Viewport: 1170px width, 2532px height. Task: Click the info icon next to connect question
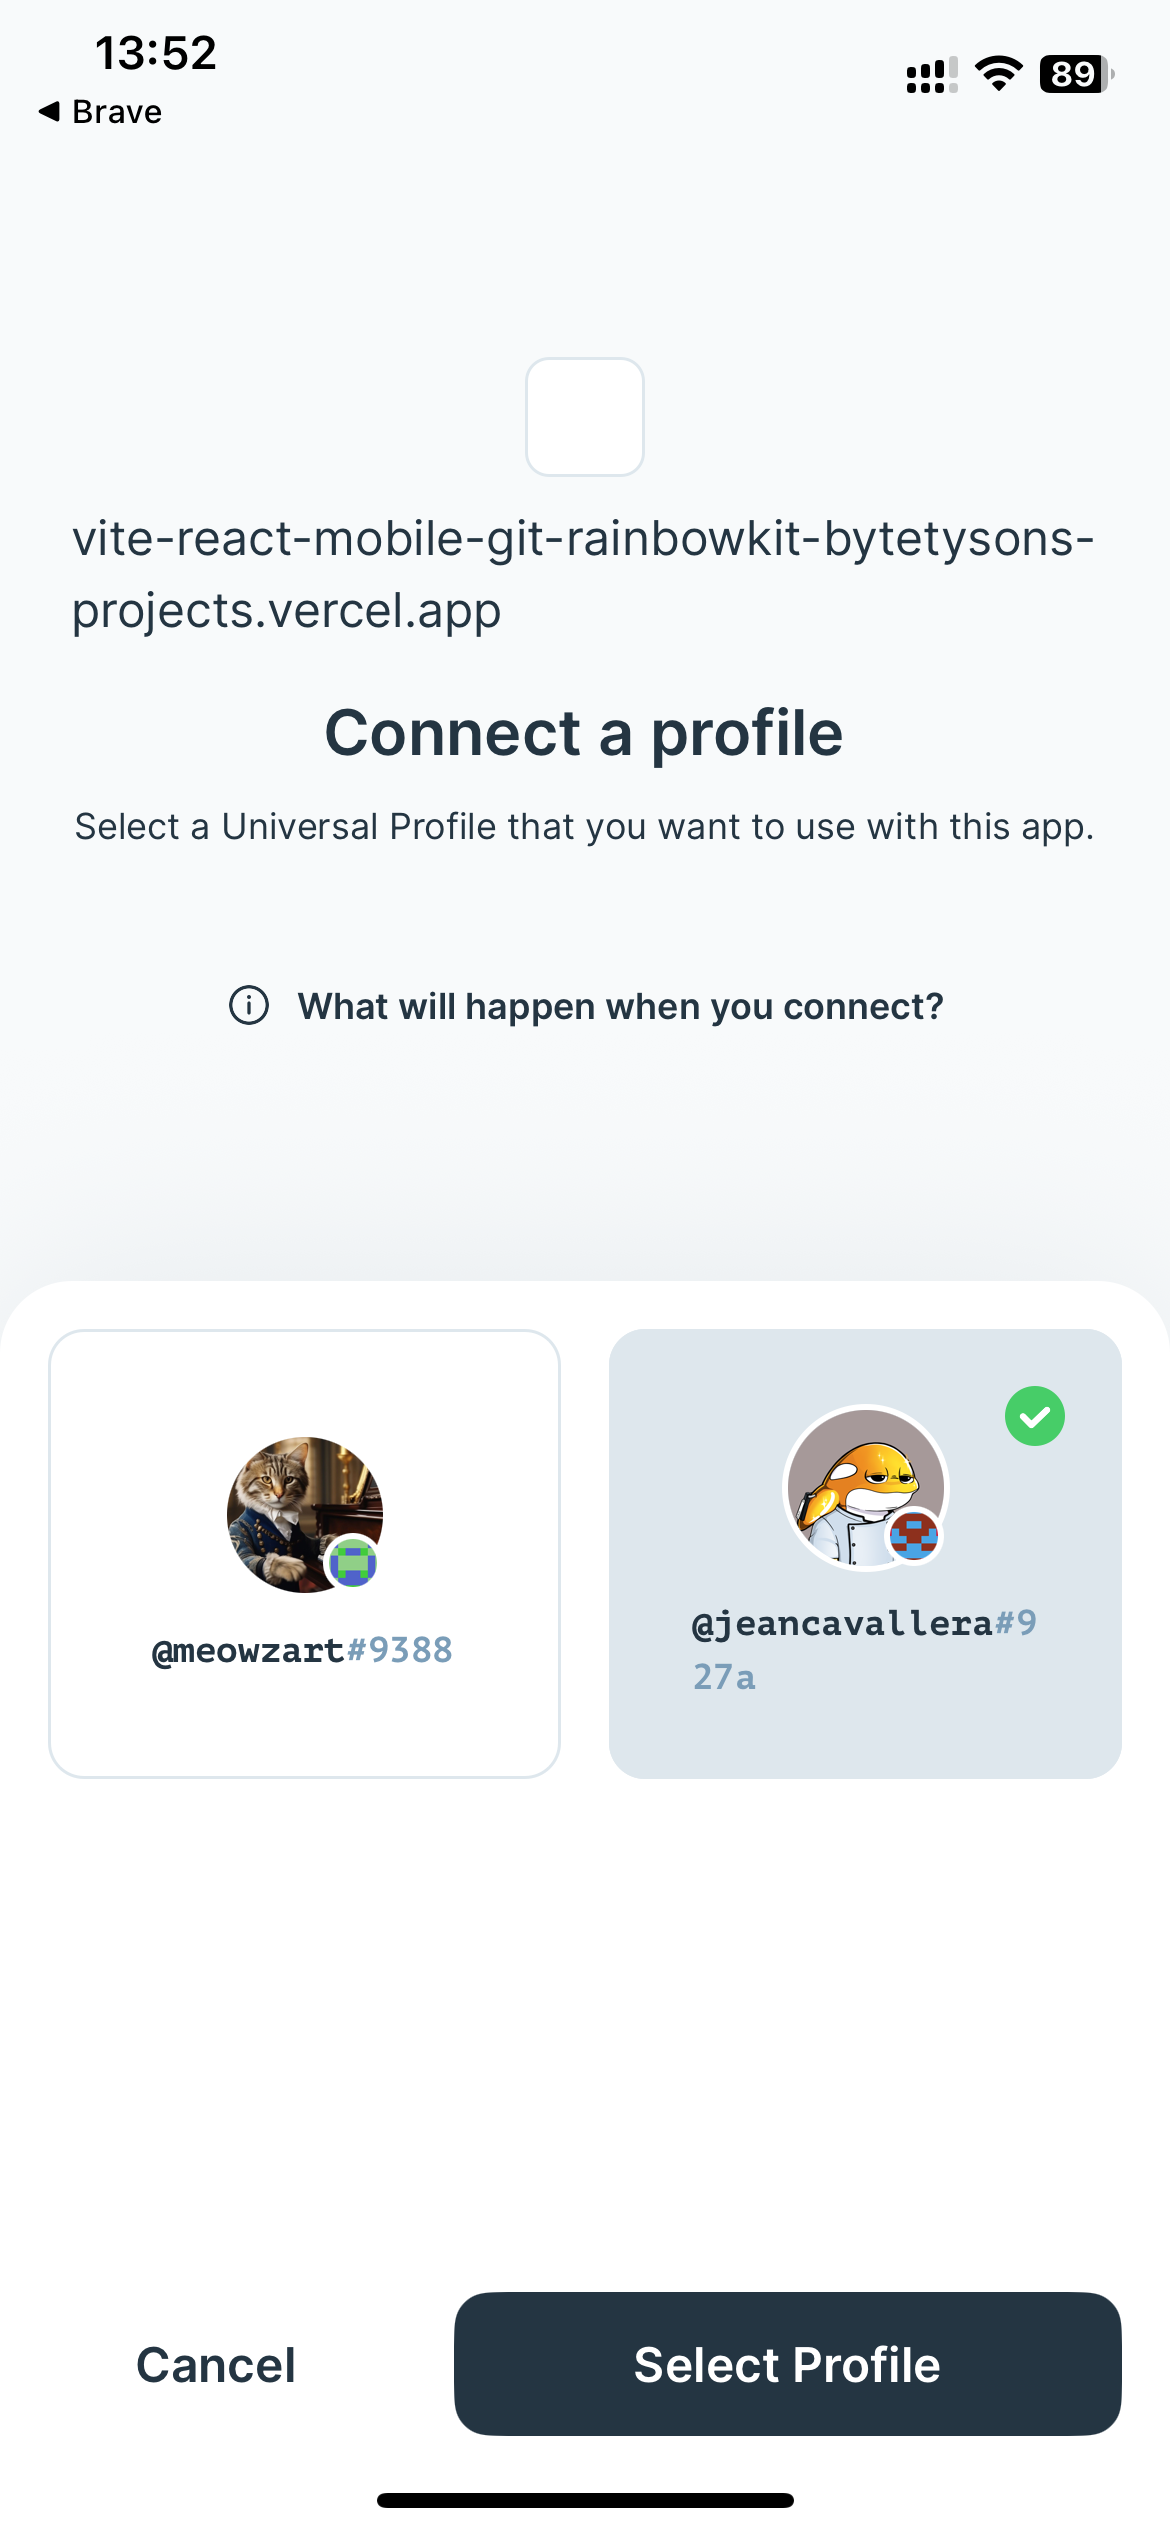point(249,1005)
